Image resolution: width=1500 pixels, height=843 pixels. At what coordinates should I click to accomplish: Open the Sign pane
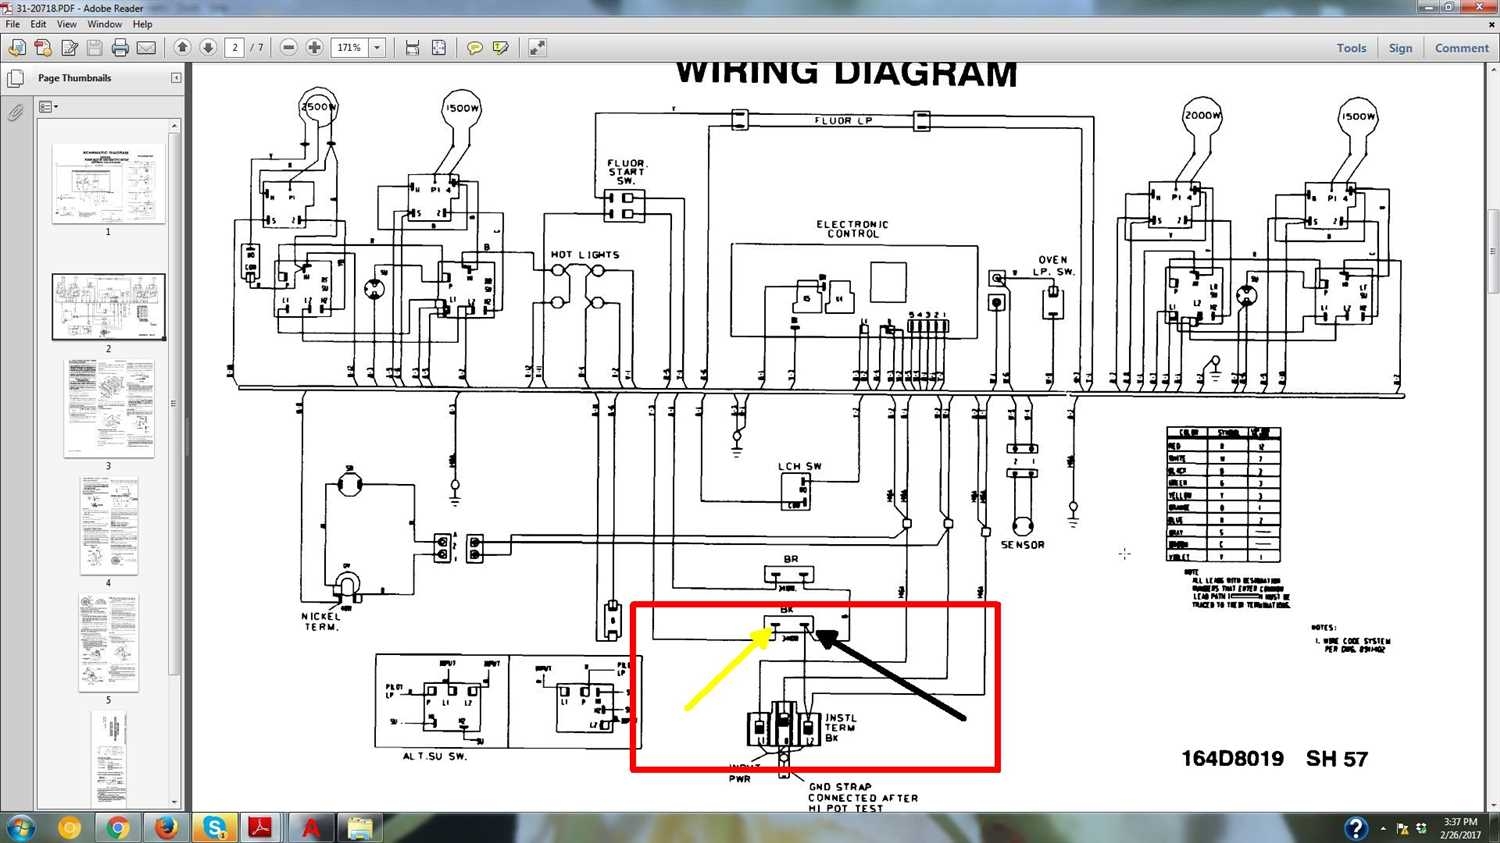pos(1400,47)
